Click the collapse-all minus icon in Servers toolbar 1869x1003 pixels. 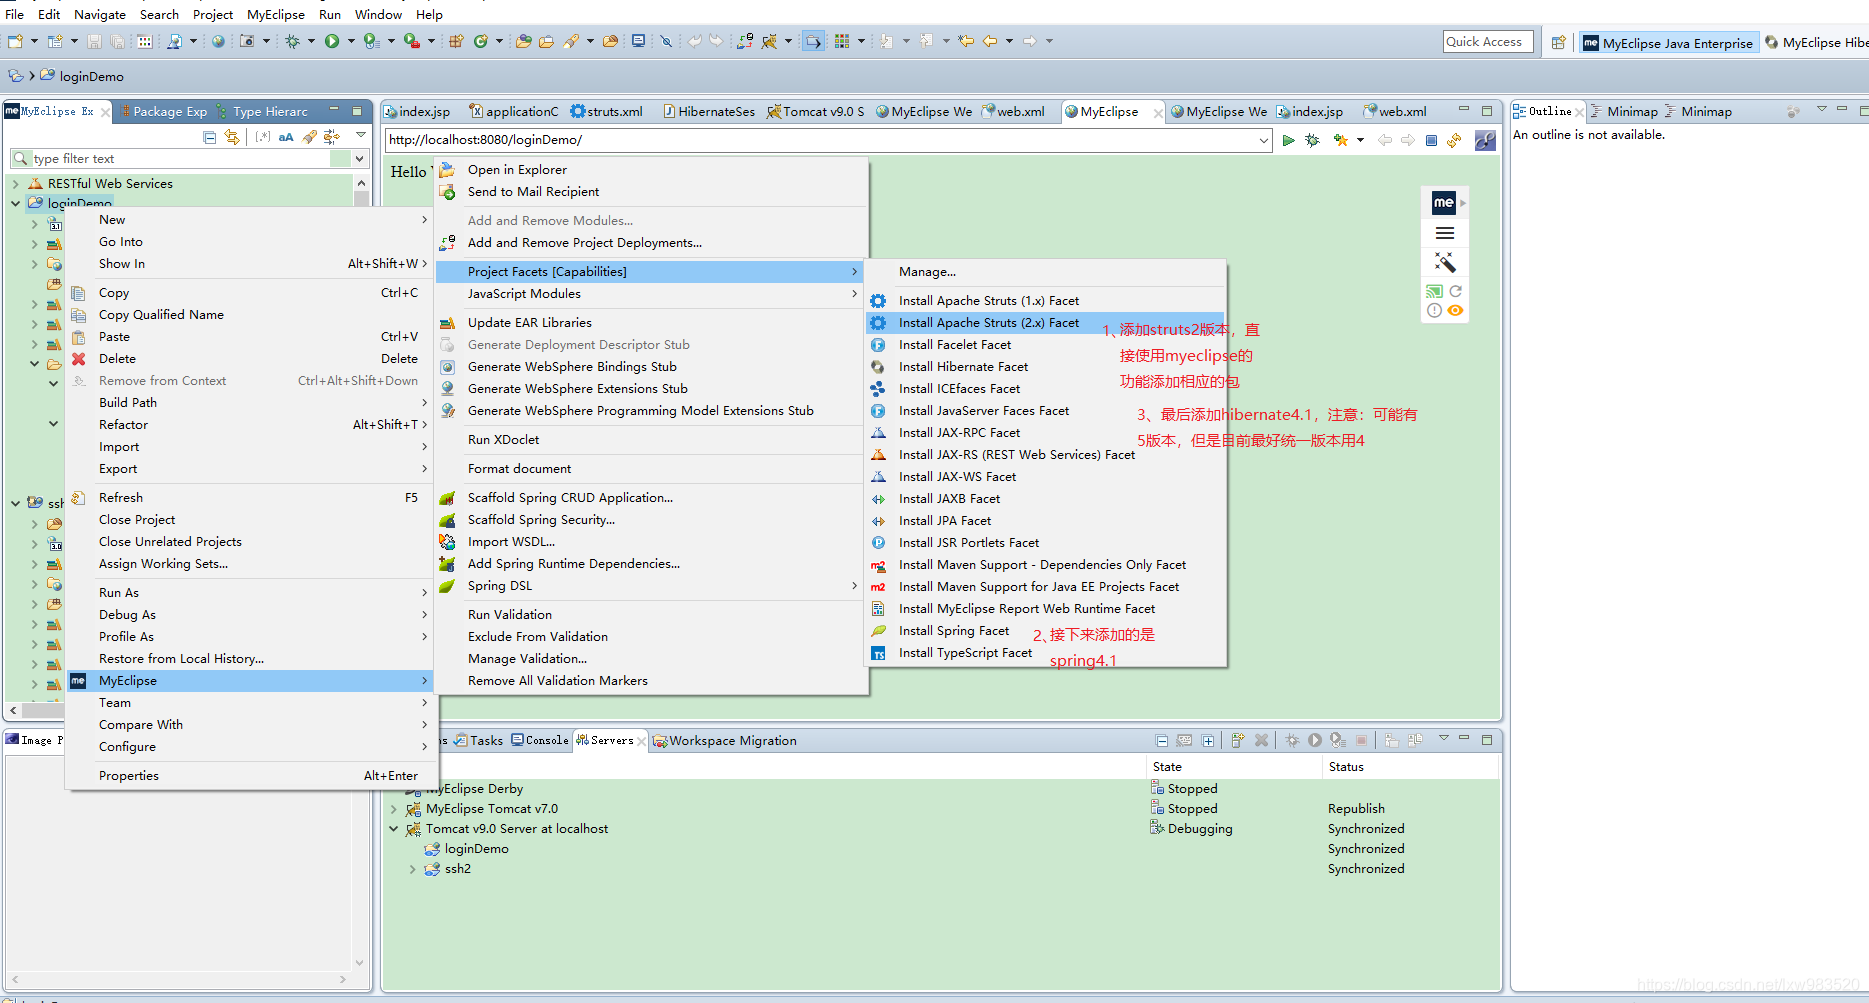pos(1161,740)
